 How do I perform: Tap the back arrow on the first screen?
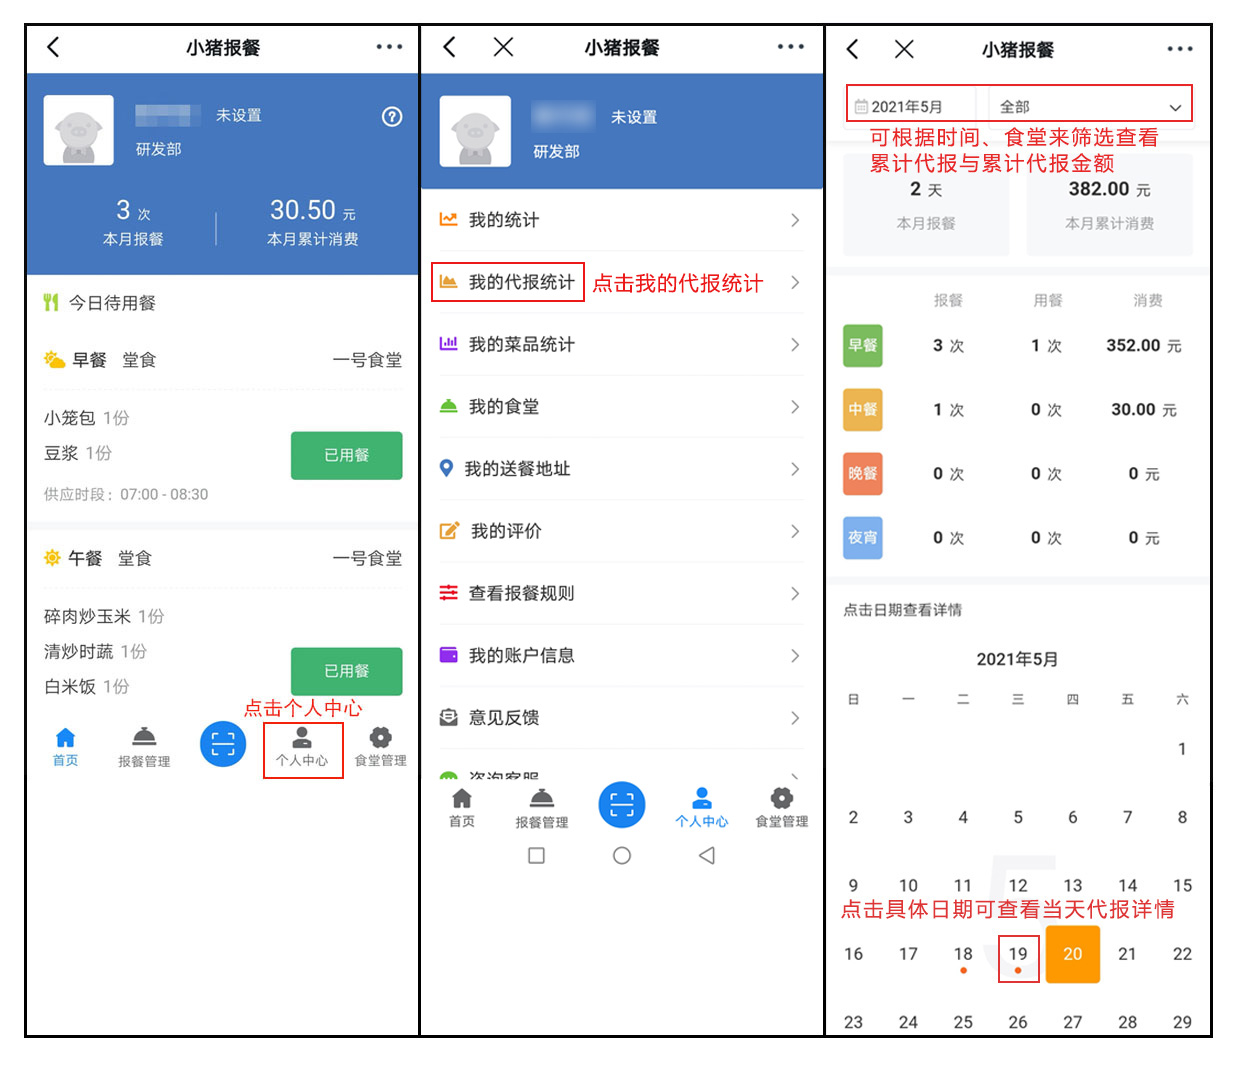[53, 47]
